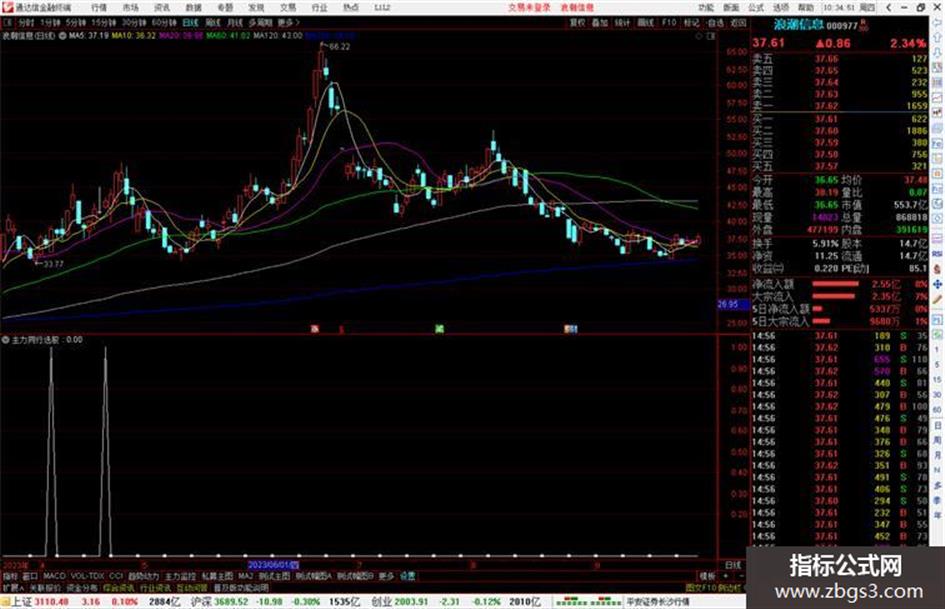Viewport: 945px width, 609px height.
Task: Open the 资金分布 tab
Action: click(x=82, y=587)
